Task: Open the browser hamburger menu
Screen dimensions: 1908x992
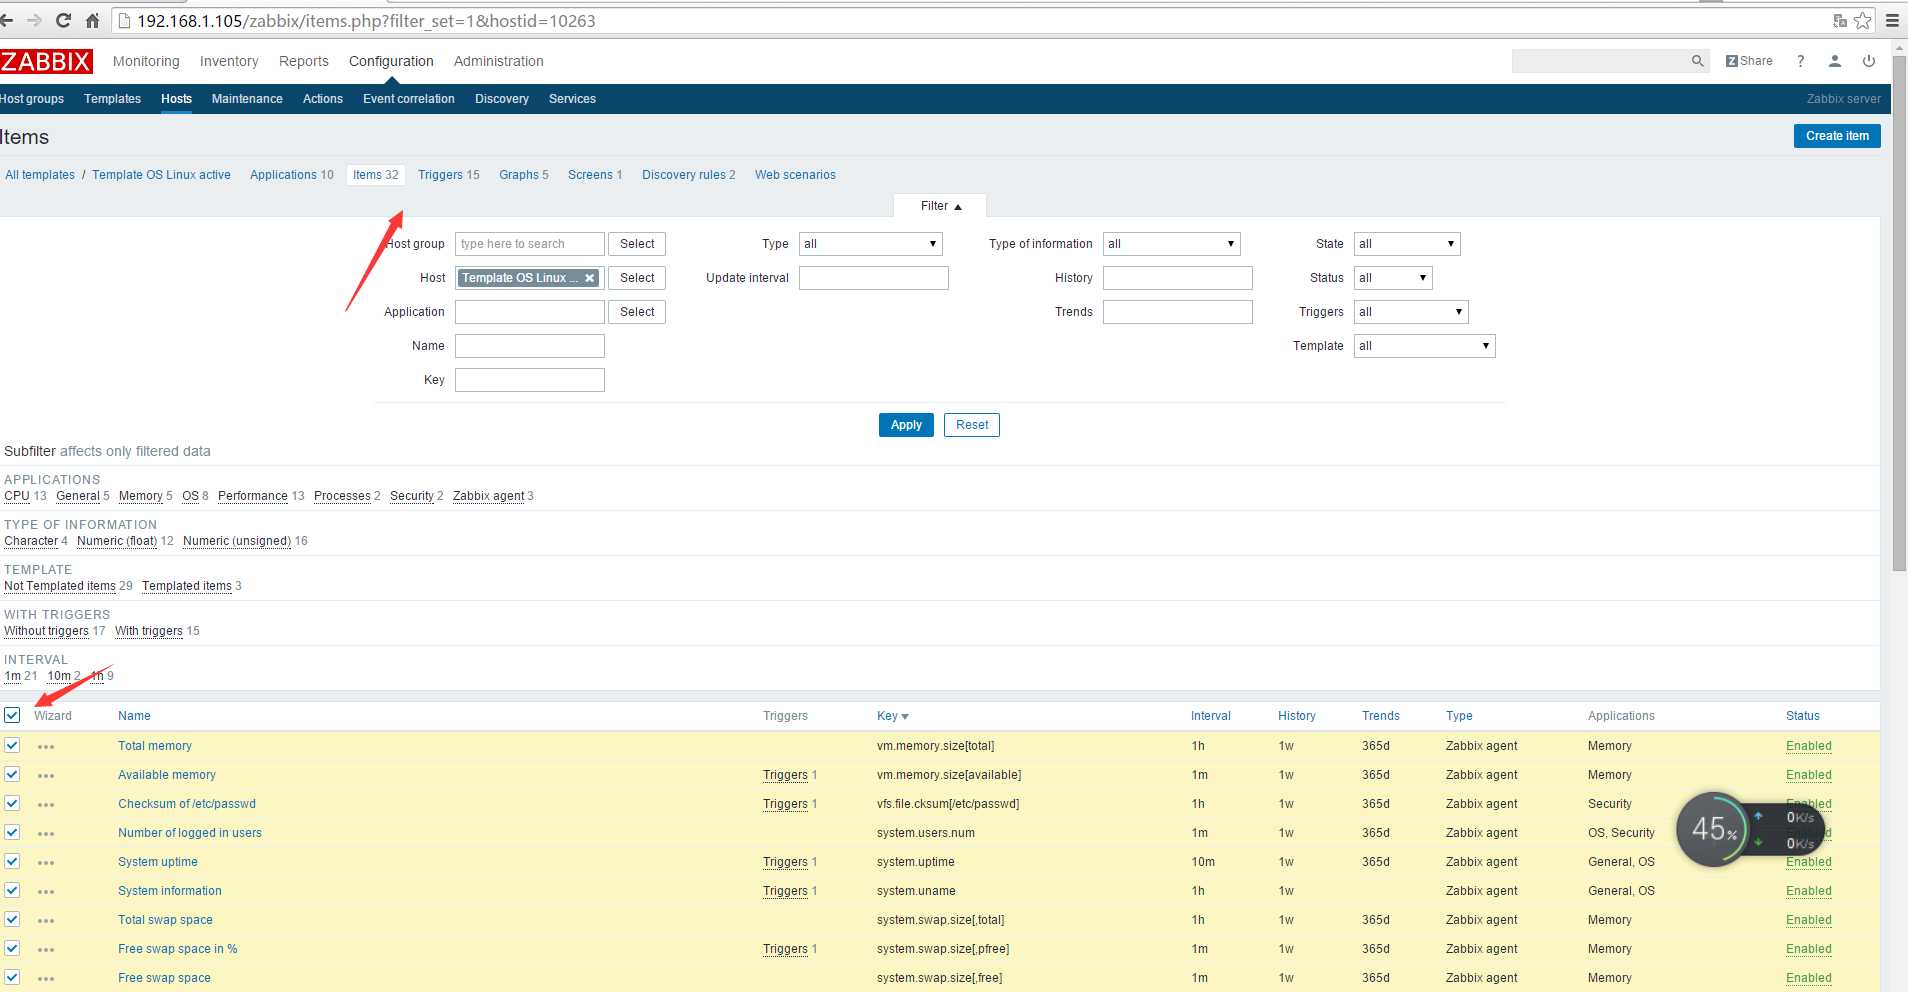Action: 1892,20
